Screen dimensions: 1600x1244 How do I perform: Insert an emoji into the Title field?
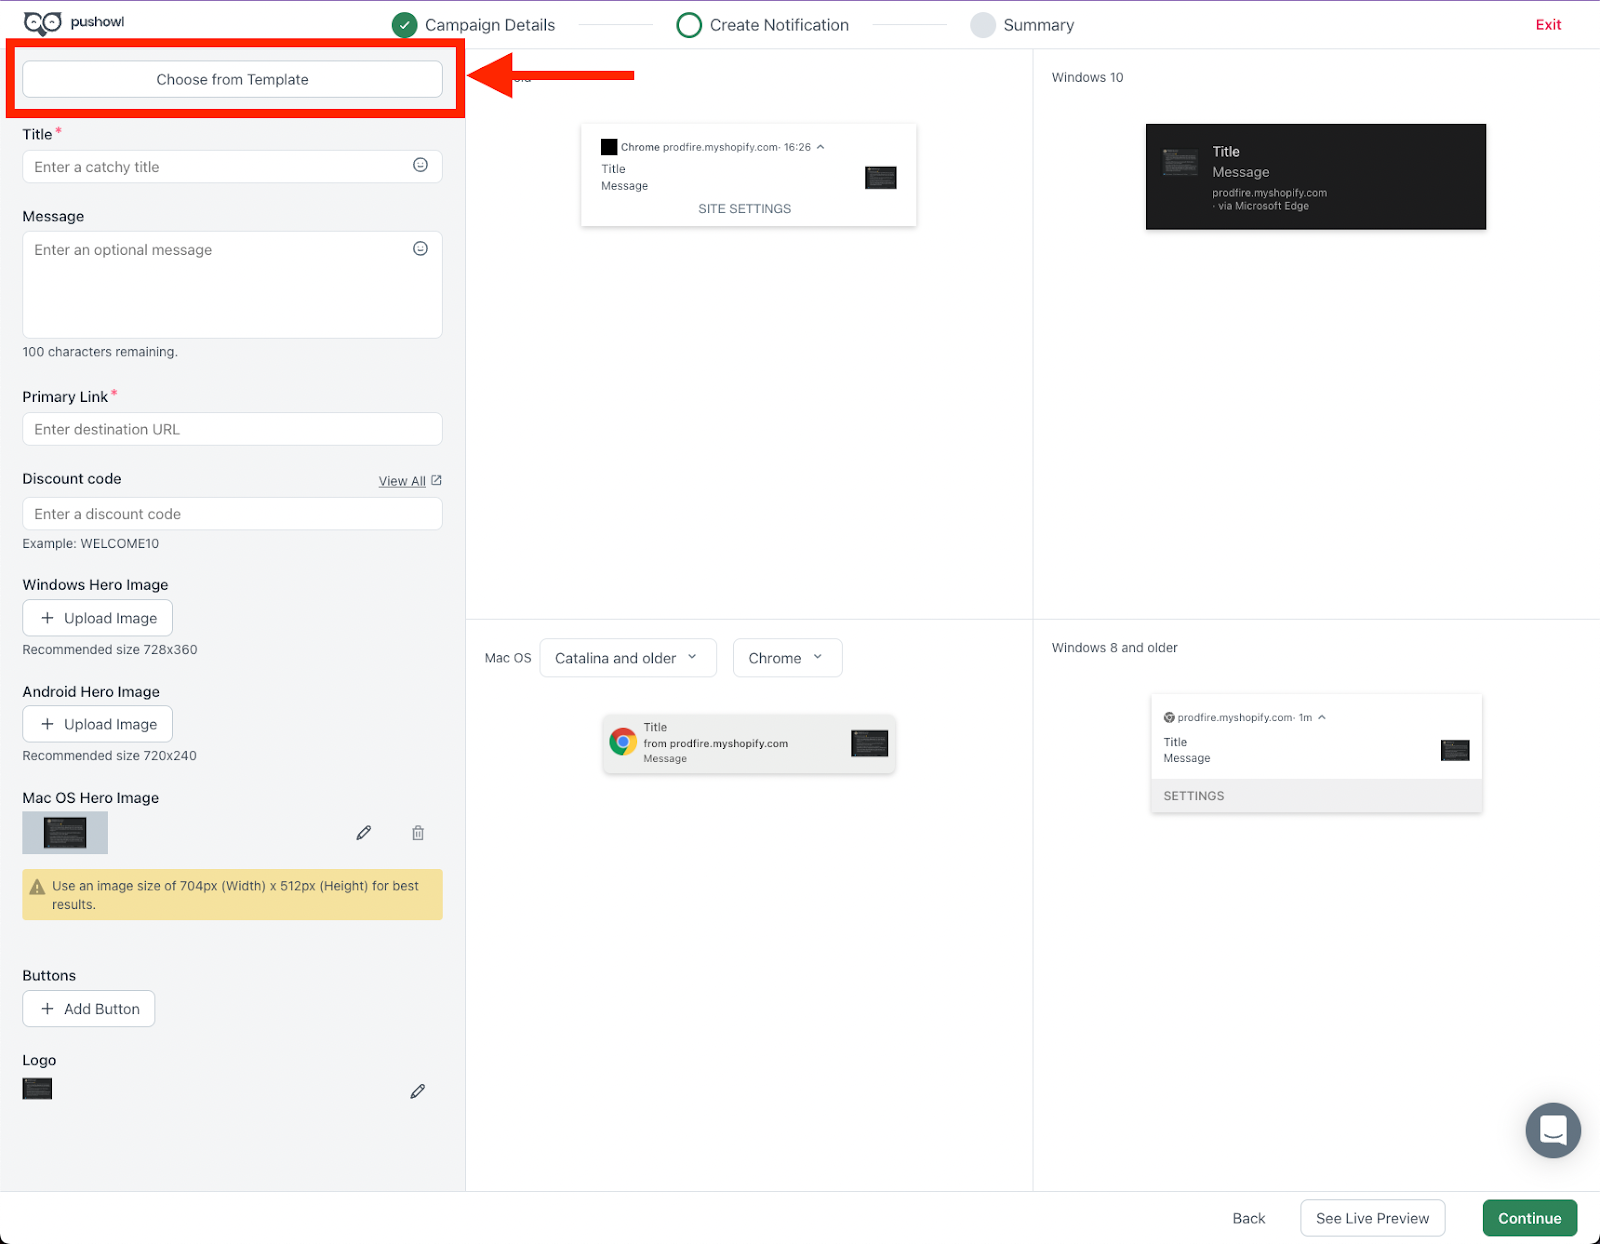coord(420,166)
